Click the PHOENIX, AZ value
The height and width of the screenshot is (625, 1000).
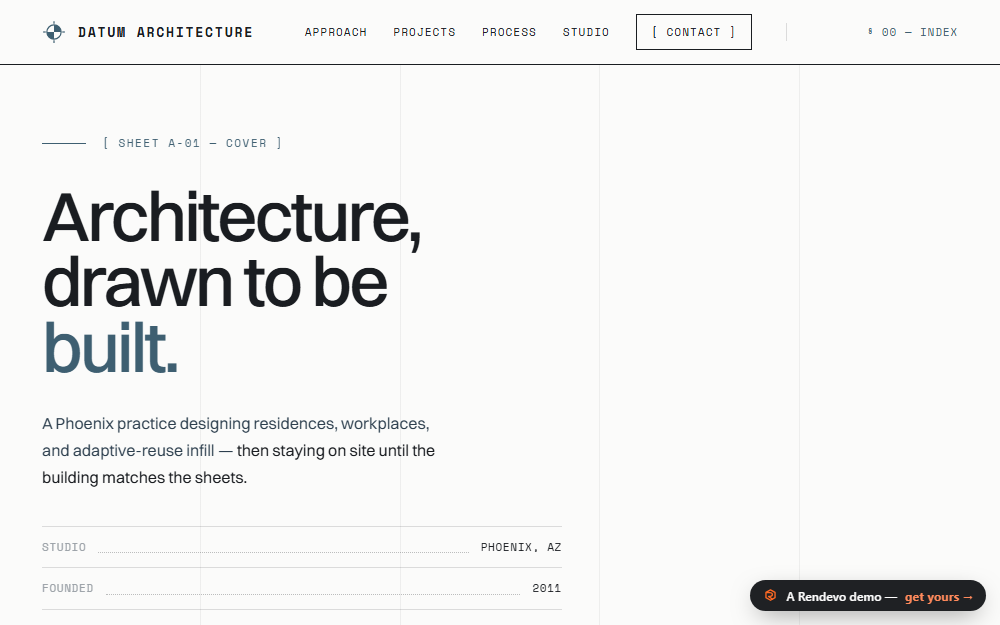(521, 547)
